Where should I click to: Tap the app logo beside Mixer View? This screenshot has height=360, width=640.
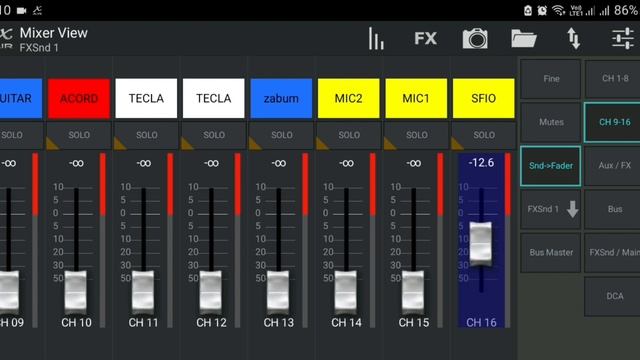tap(6, 39)
